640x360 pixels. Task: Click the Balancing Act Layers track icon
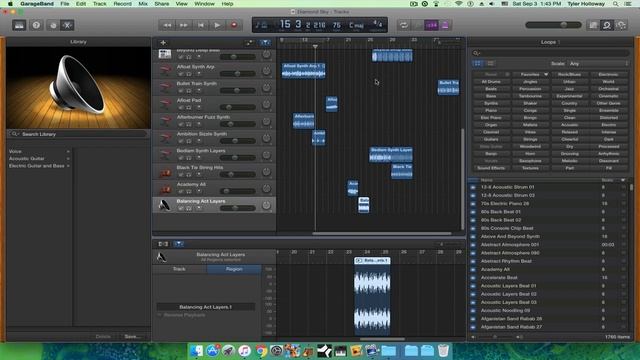tap(165, 205)
